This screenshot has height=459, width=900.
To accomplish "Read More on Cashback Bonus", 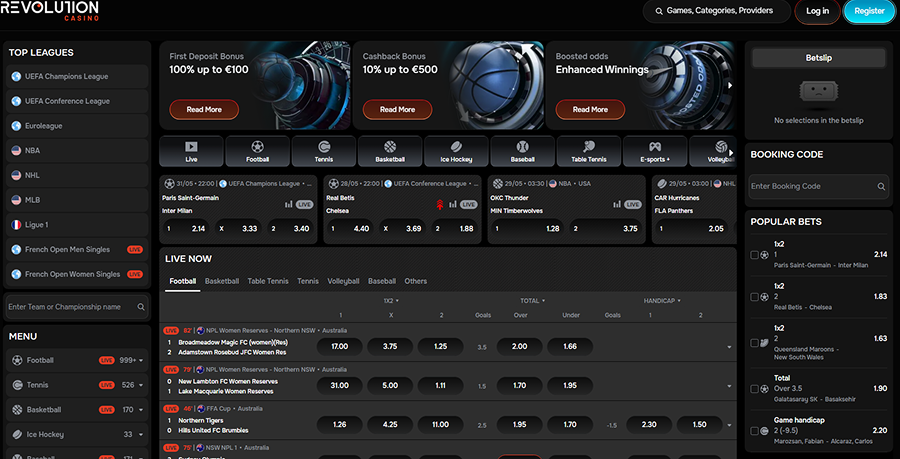I will click(397, 110).
